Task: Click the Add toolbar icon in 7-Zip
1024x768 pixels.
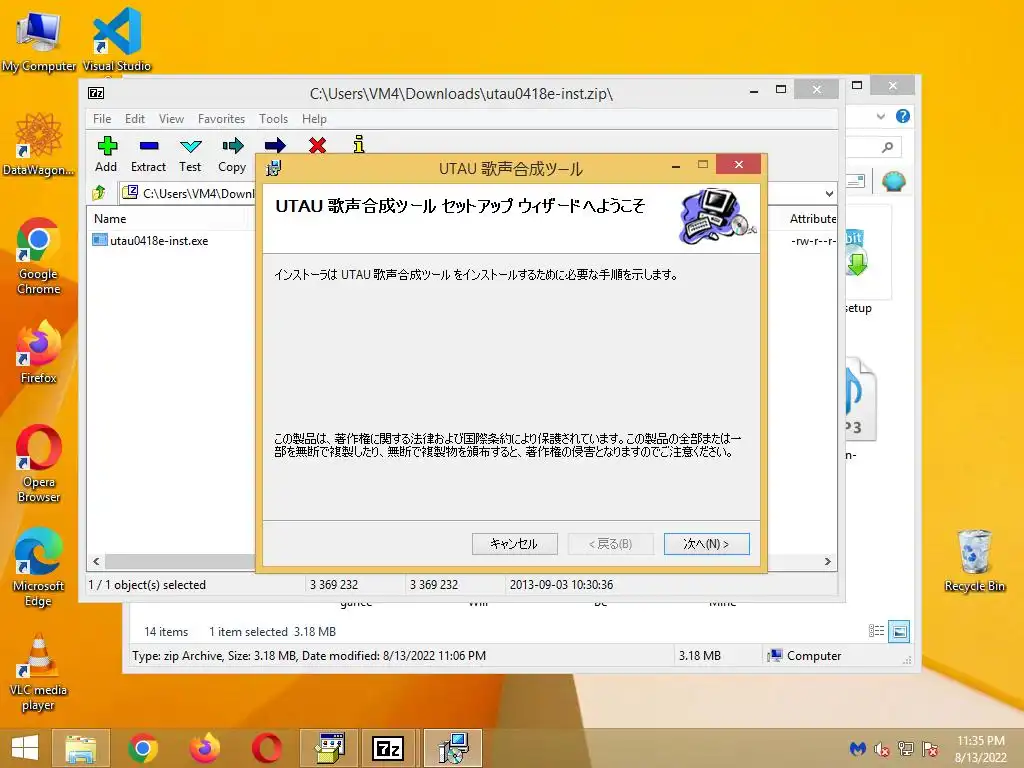Action: point(106,154)
